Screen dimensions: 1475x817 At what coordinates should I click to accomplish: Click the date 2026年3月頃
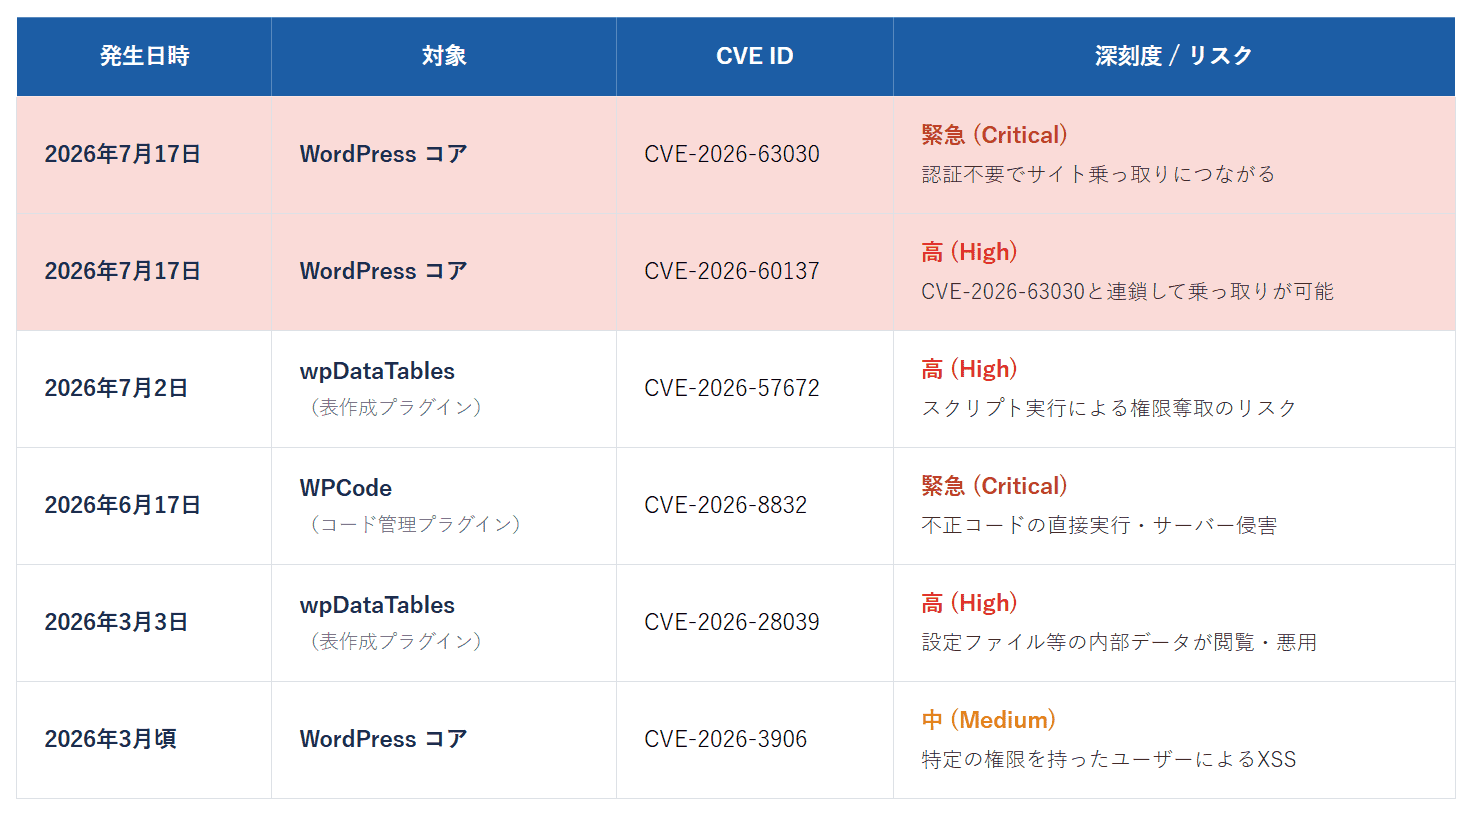click(x=111, y=739)
